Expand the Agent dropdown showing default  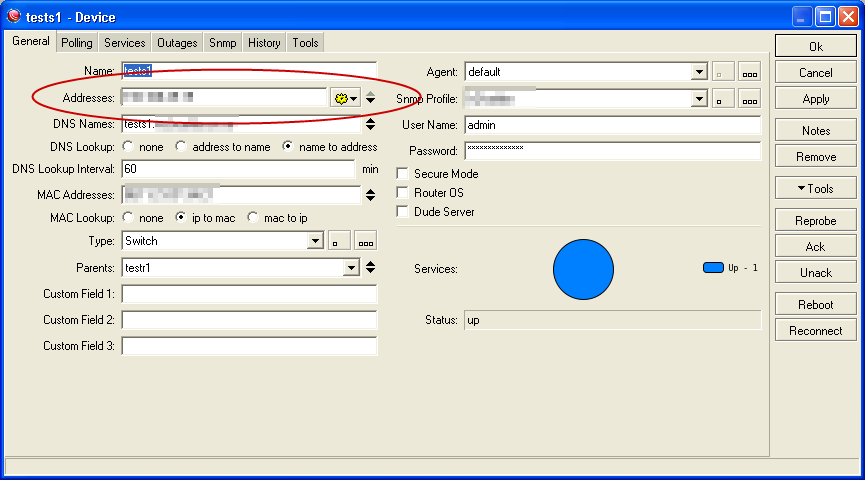699,72
